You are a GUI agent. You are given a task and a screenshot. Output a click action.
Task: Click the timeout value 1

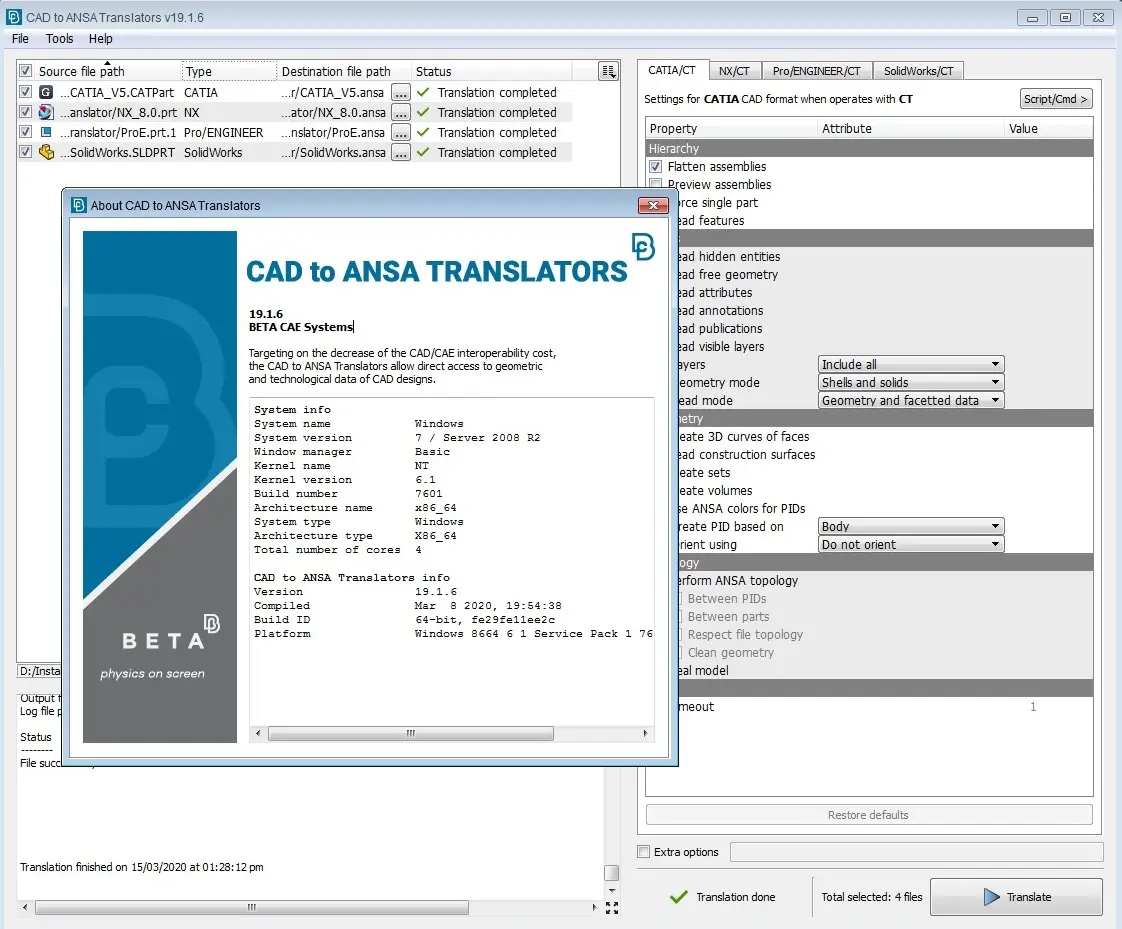point(1033,707)
